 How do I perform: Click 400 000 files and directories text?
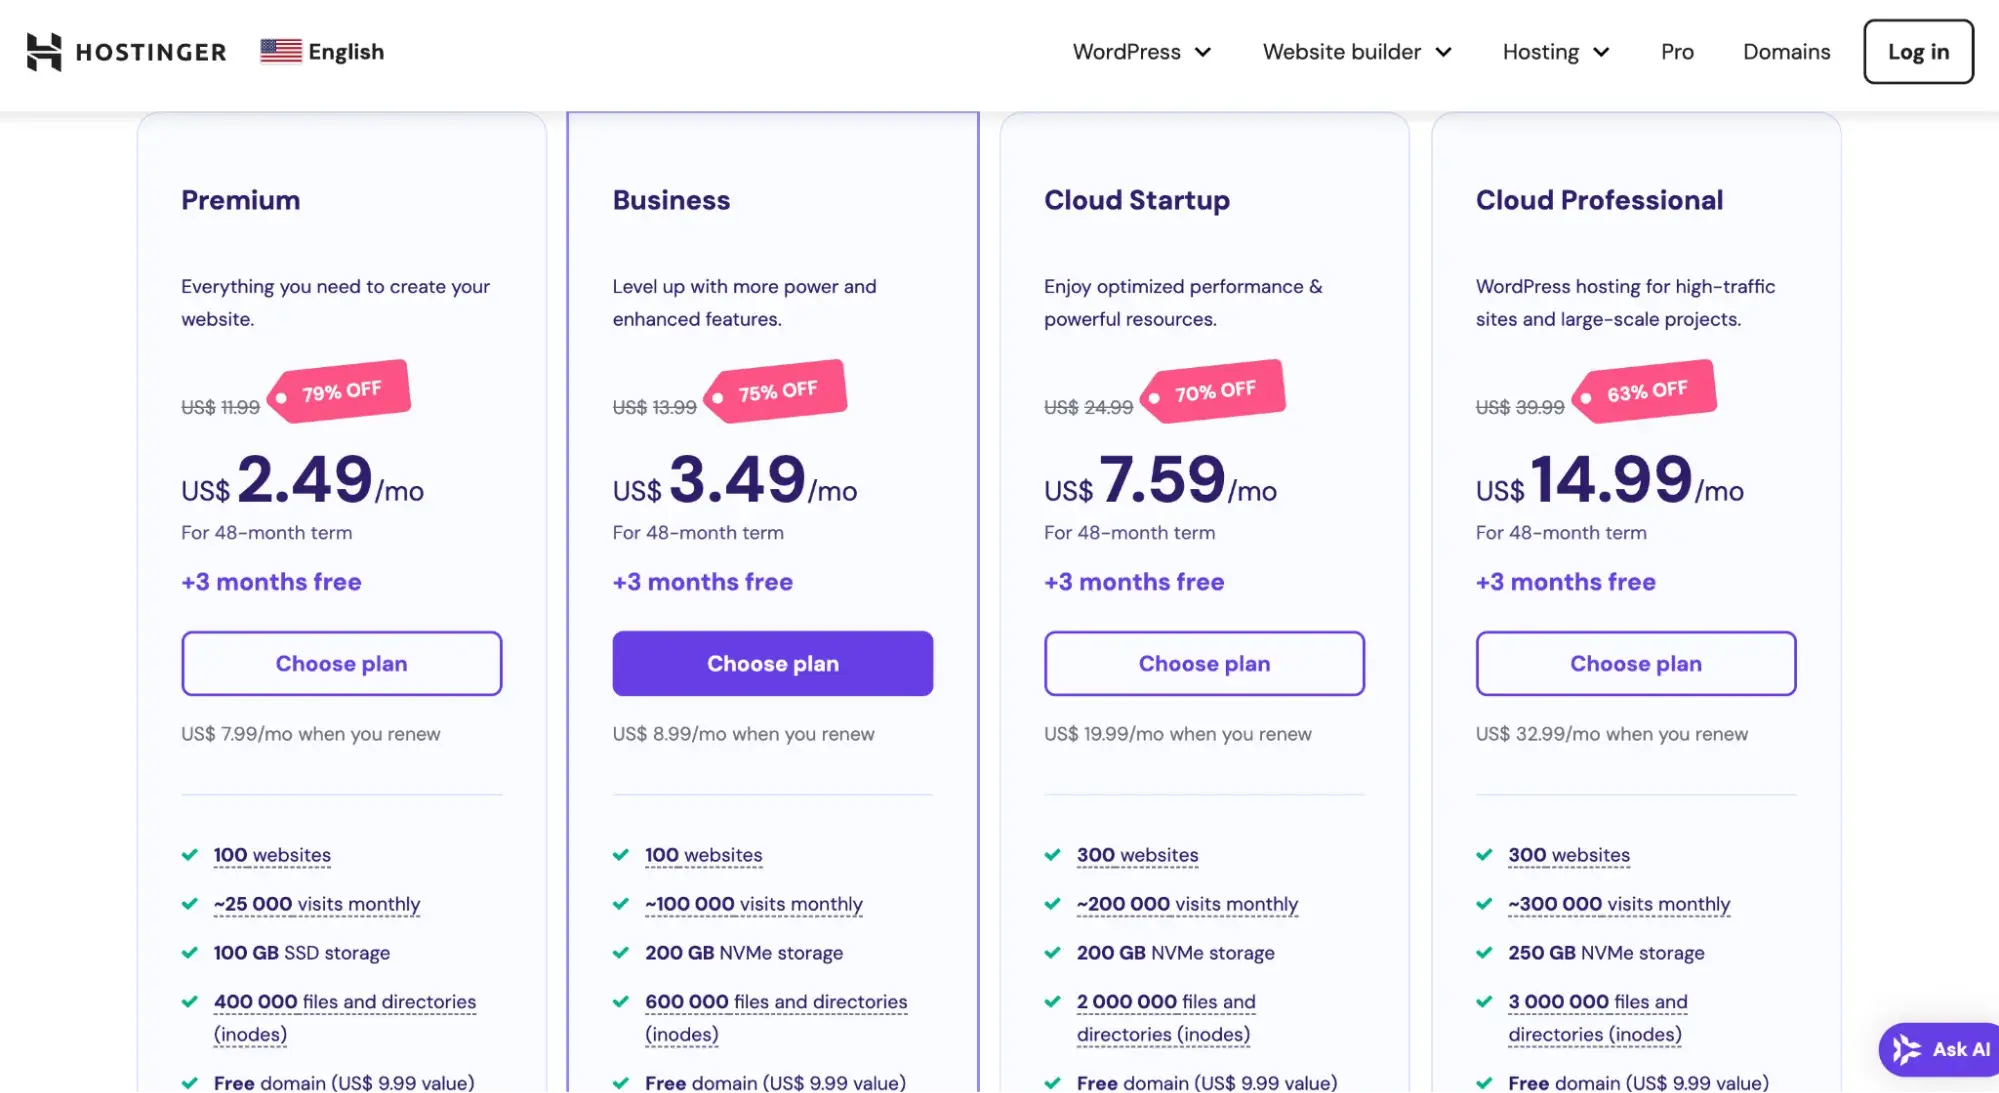pos(345,1018)
